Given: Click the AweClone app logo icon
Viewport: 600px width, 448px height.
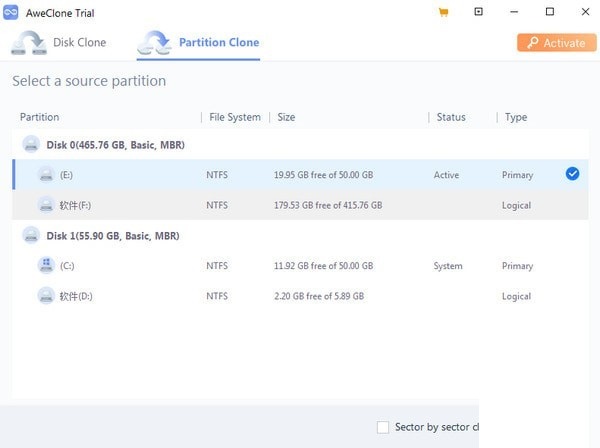Looking at the screenshot, I should [x=11, y=12].
